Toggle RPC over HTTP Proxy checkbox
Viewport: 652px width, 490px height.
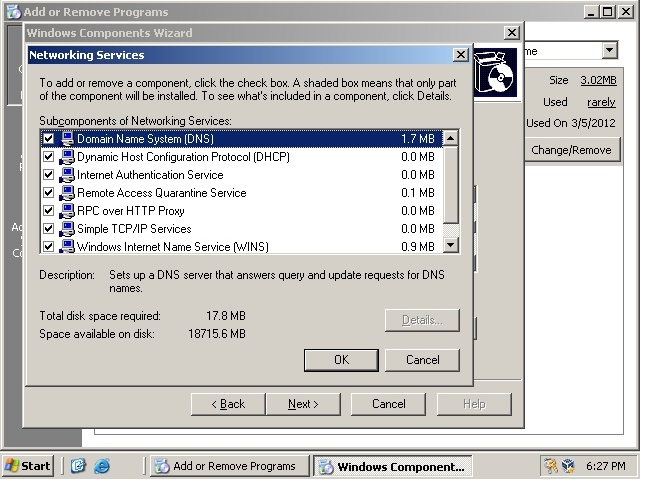click(49, 211)
